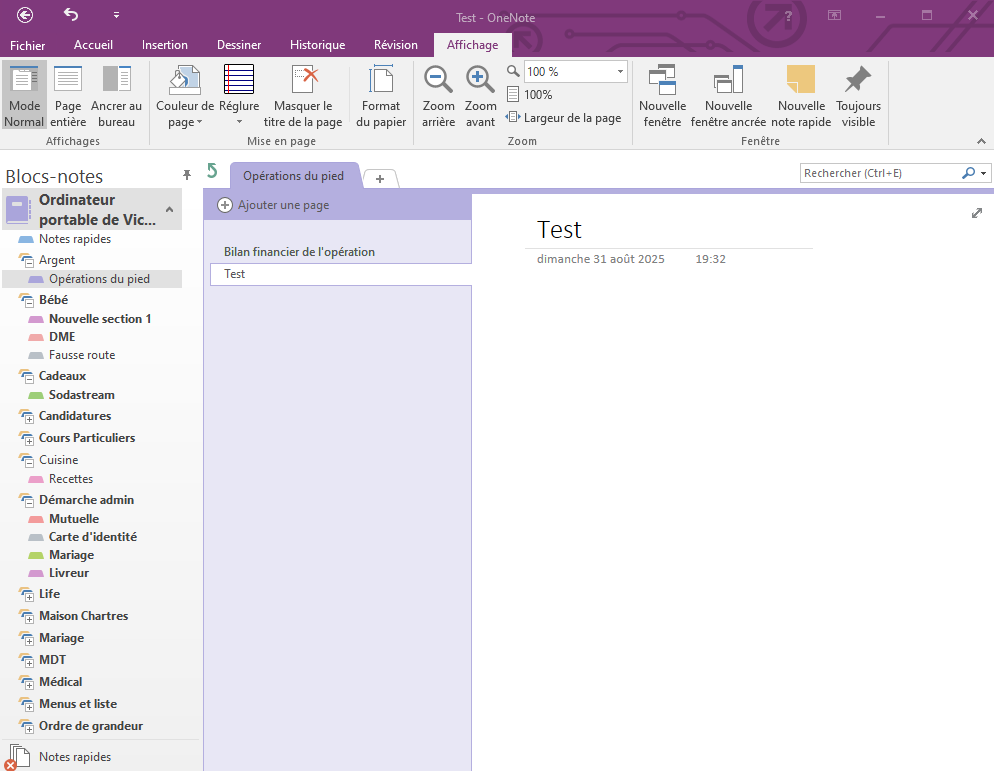This screenshot has height=771, width=994.
Task: Switch to the Accueil ribbon tab
Action: click(x=93, y=45)
